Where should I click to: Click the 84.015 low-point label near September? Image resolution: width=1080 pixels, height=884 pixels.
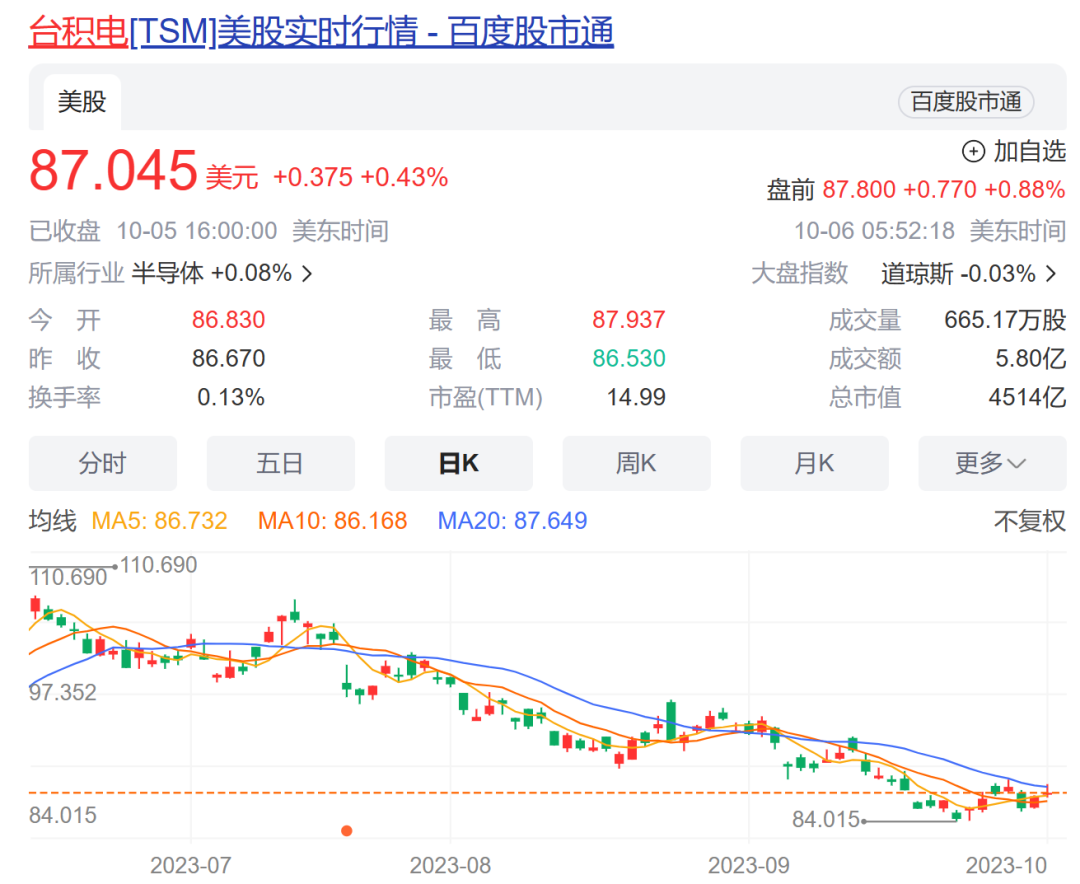[x=826, y=820]
